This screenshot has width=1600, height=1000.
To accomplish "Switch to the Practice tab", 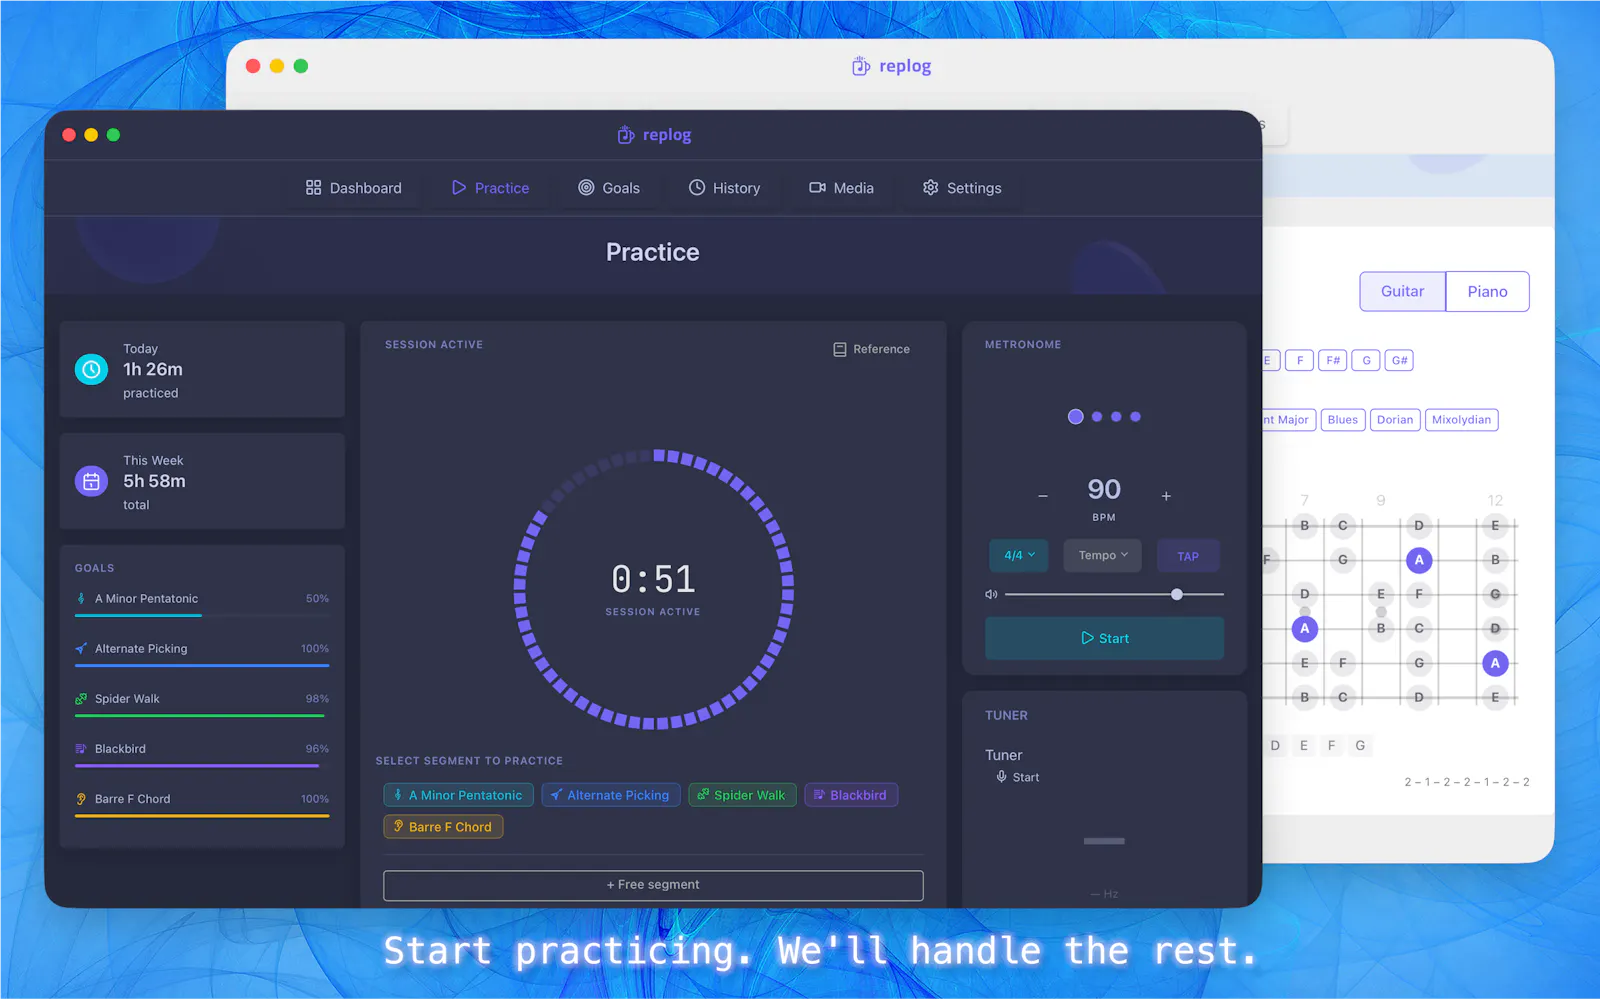I will pos(490,188).
